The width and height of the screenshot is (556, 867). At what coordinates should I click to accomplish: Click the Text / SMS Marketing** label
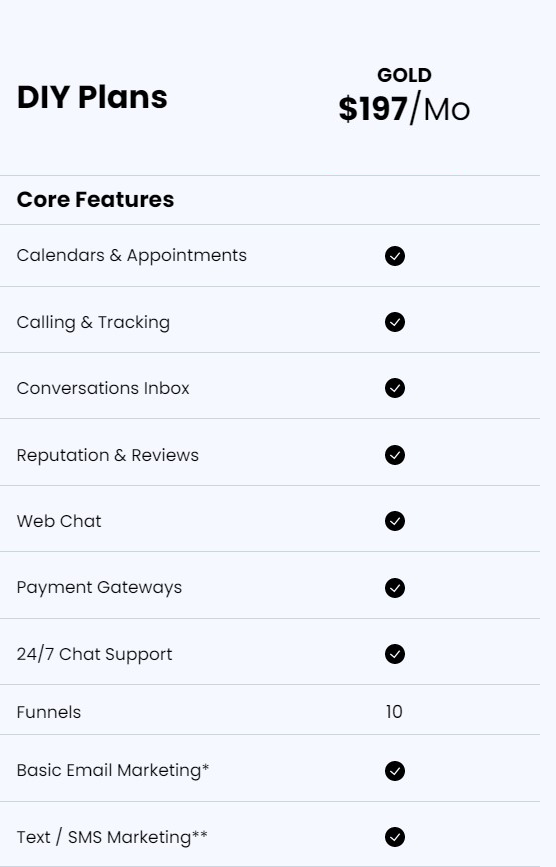point(112,837)
